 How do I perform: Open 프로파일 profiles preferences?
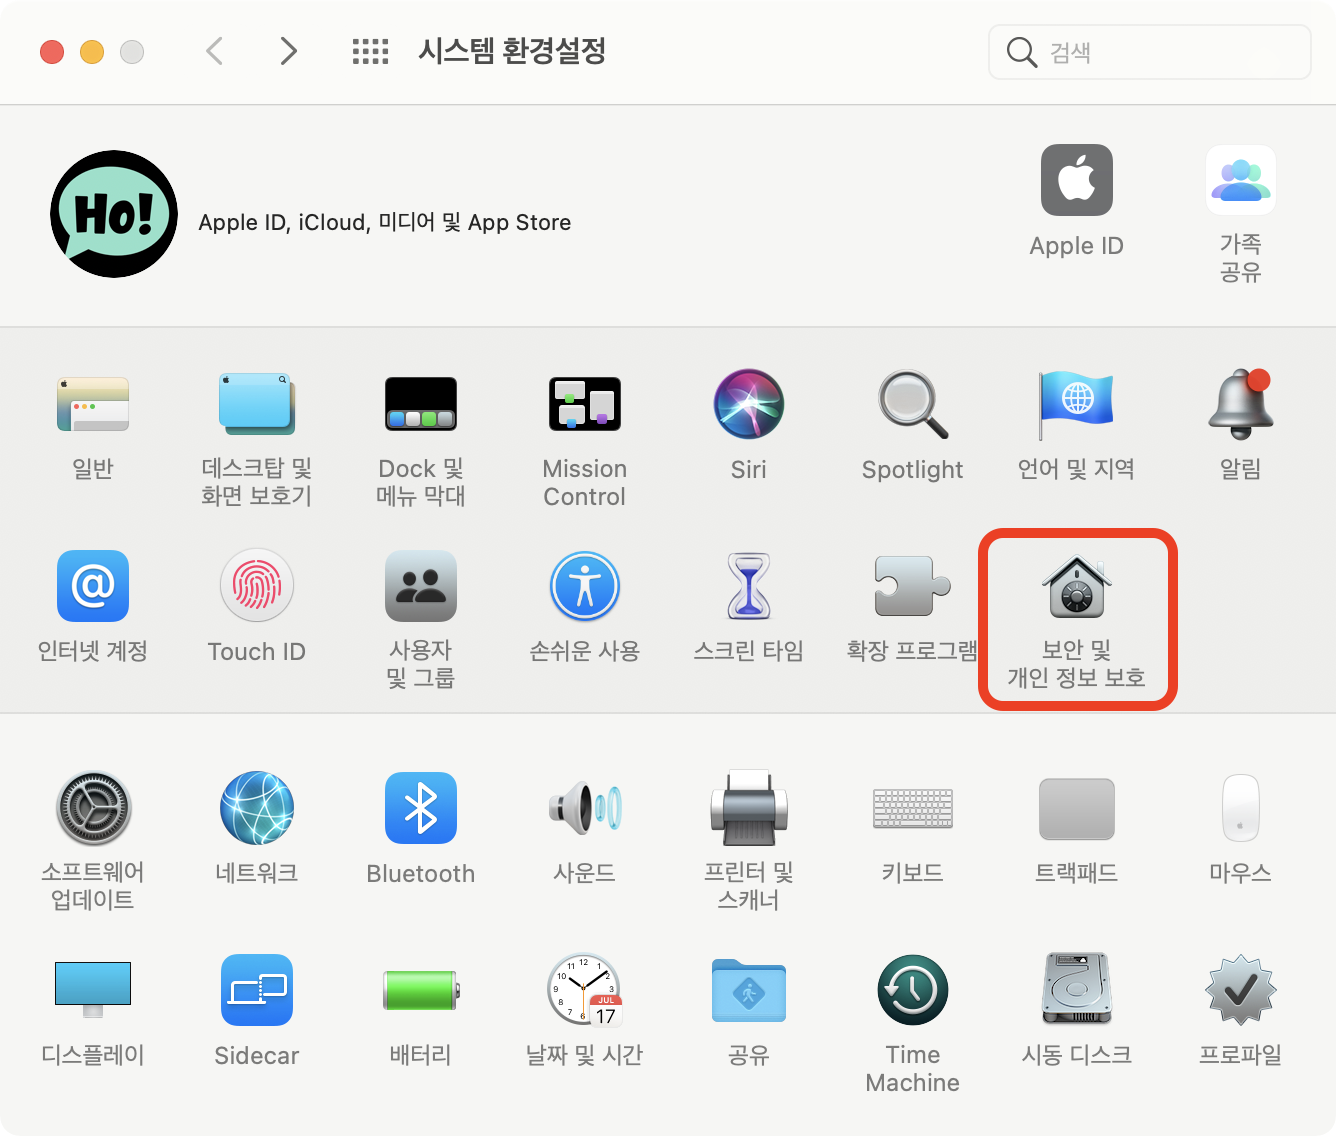[1241, 990]
